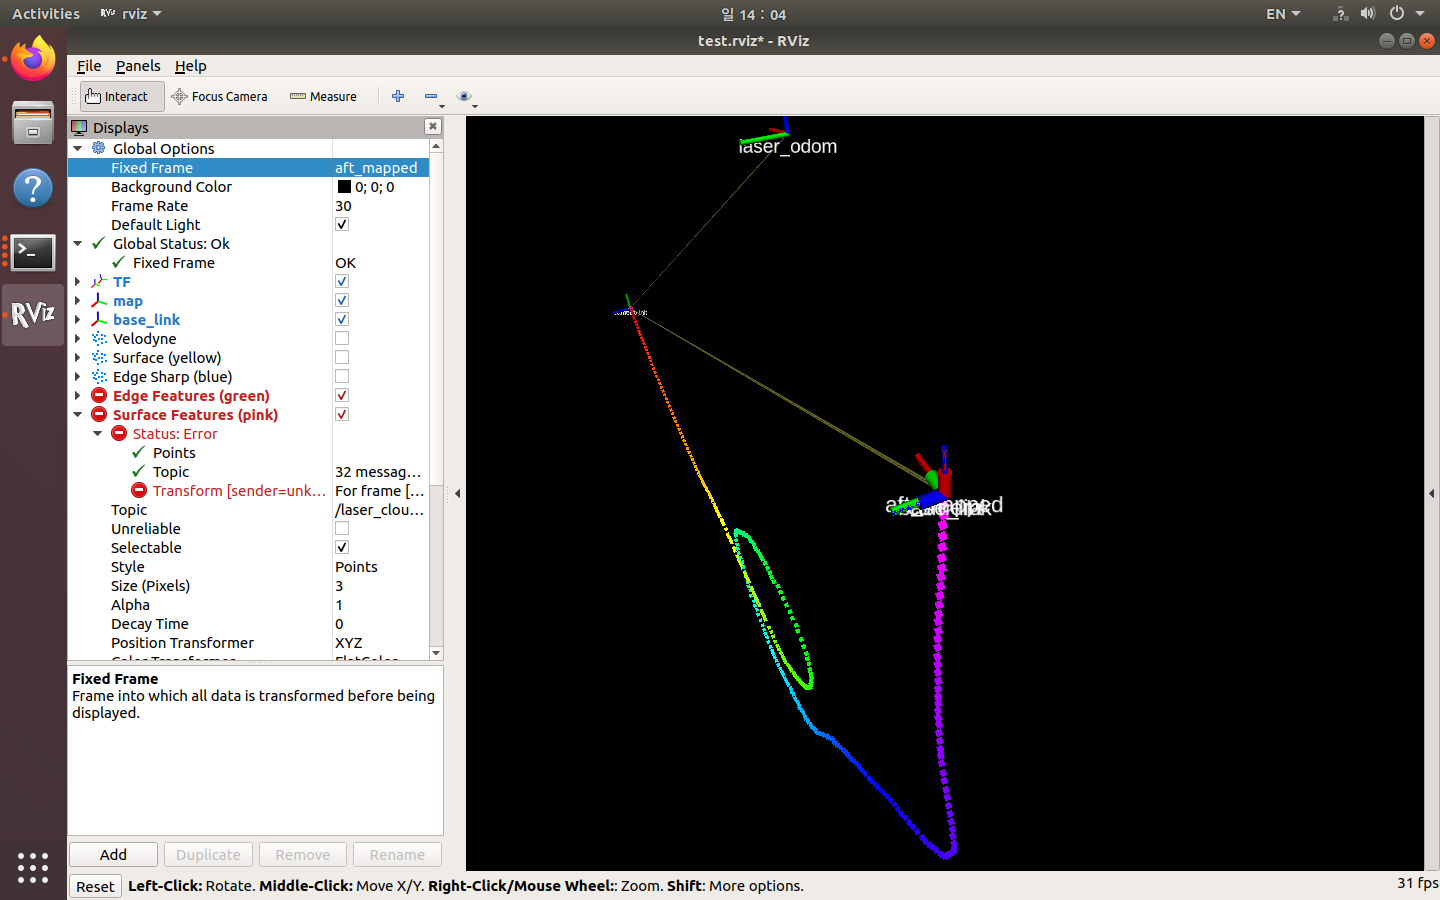Expand the TF display item
This screenshot has width=1440, height=900.
tap(78, 282)
